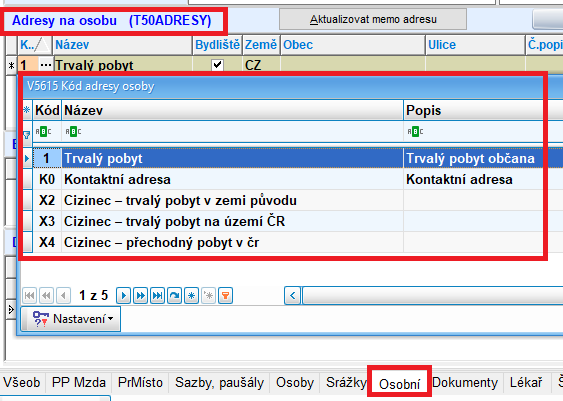This screenshot has width=563, height=401.
Task: Open the ellipsis lookup button in address code cell
Action: pos(46,65)
